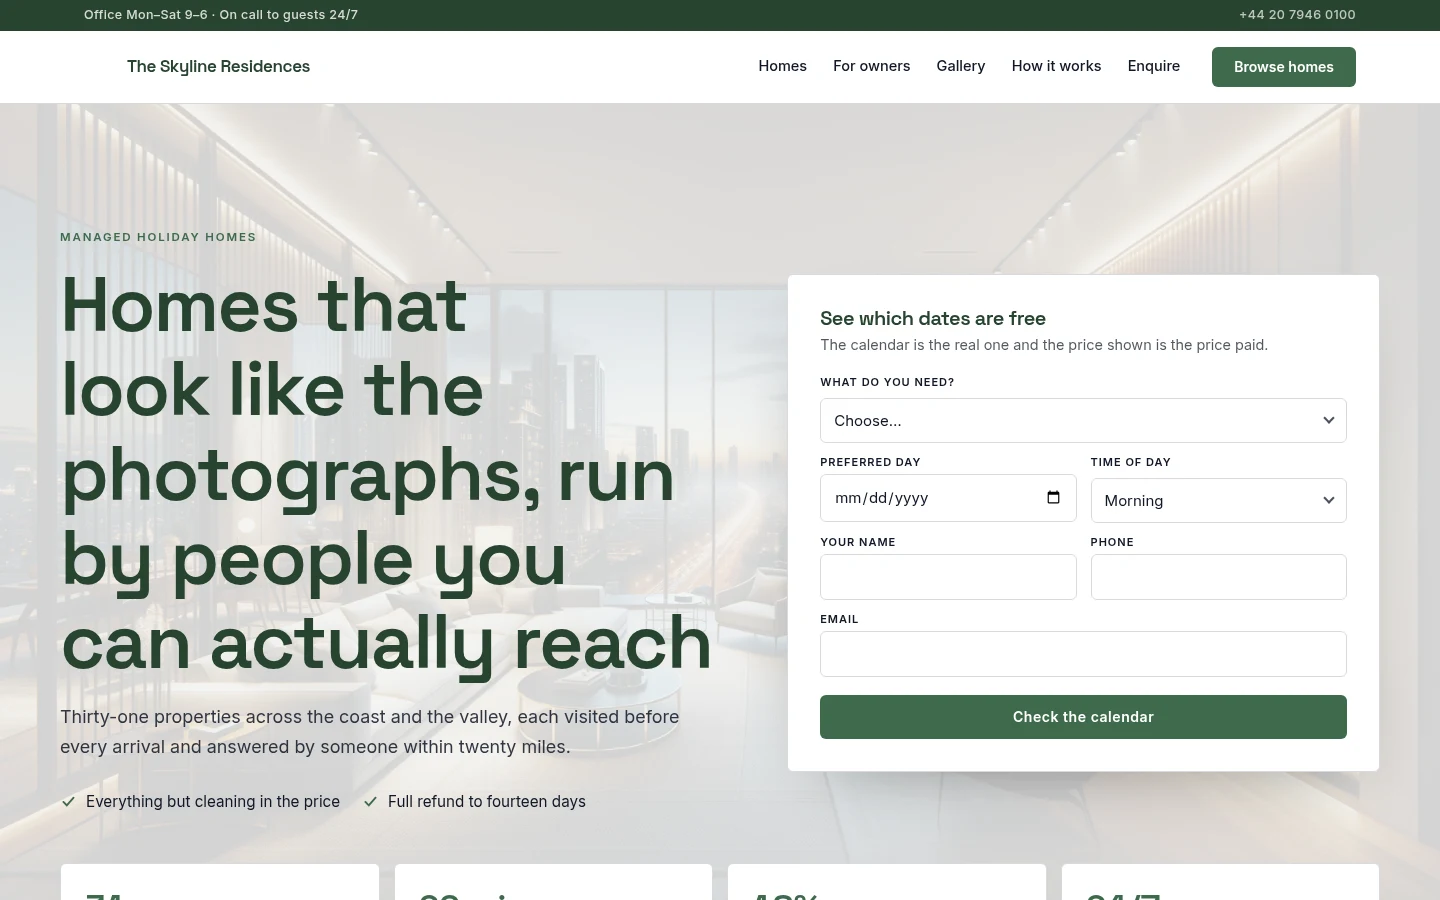Click the See which dates are free heading

click(x=933, y=319)
